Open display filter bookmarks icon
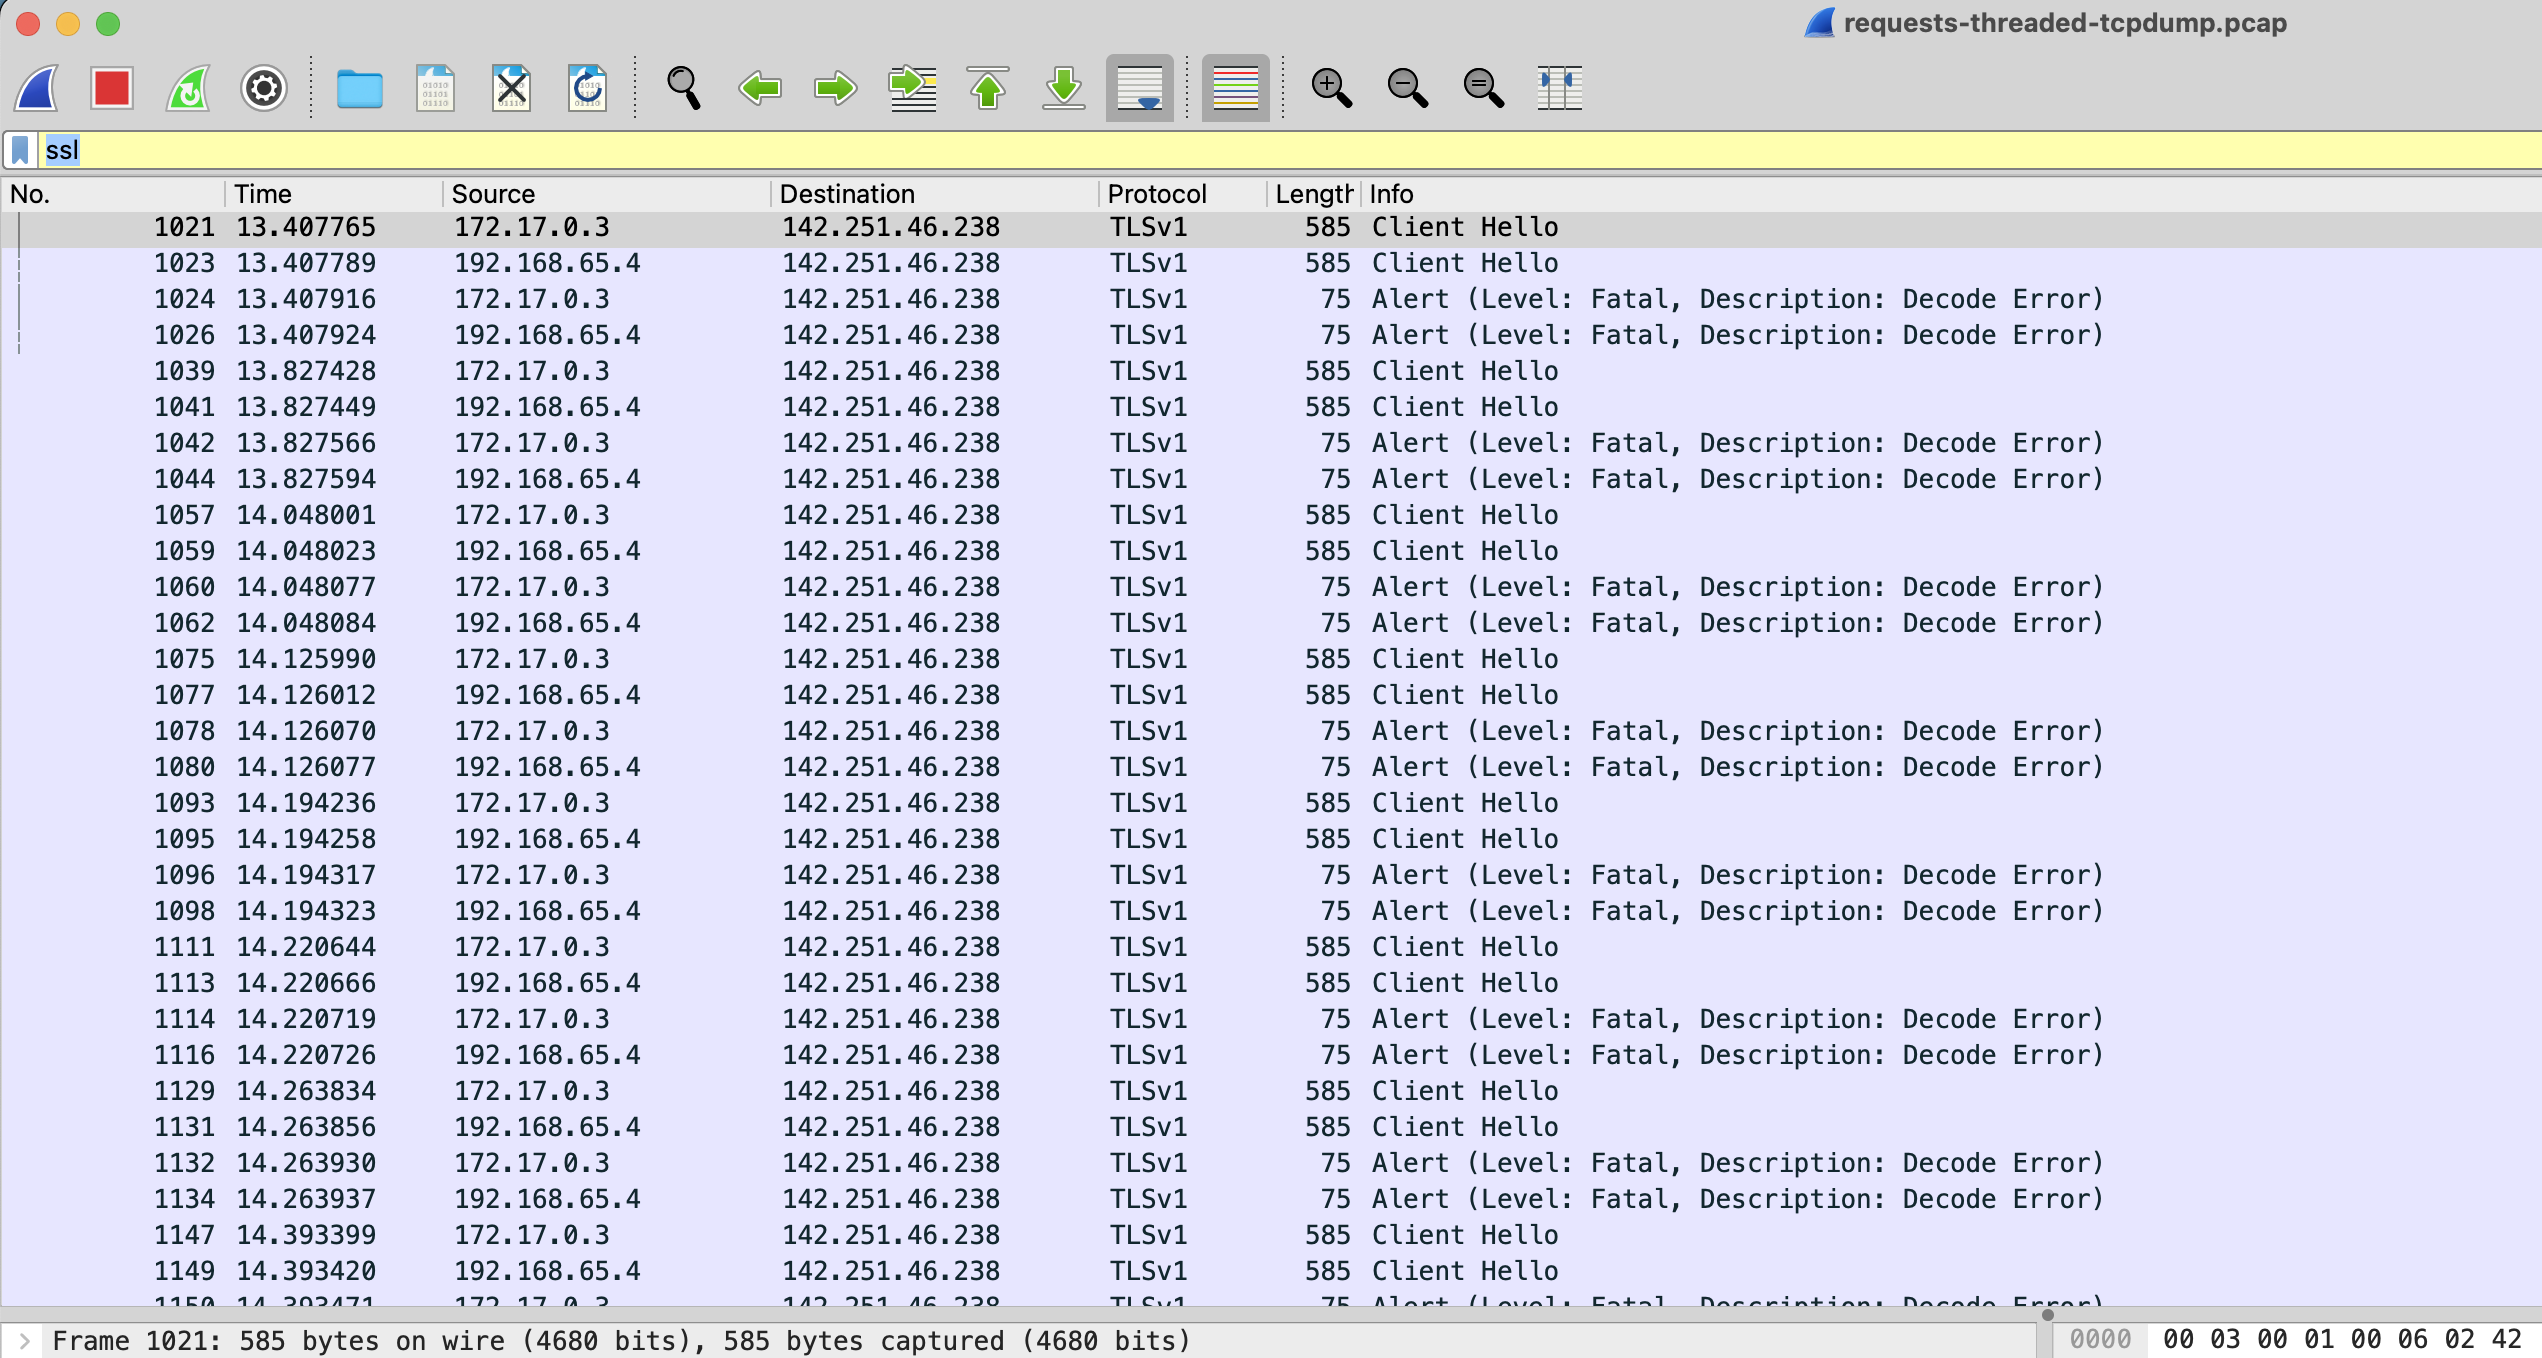This screenshot has width=2542, height=1358. point(20,150)
